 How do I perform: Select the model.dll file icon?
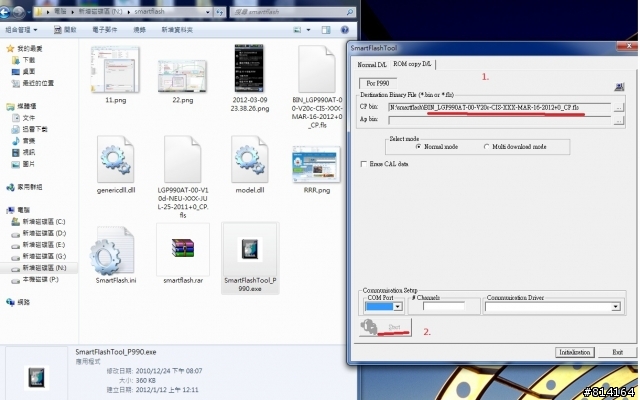[249, 159]
